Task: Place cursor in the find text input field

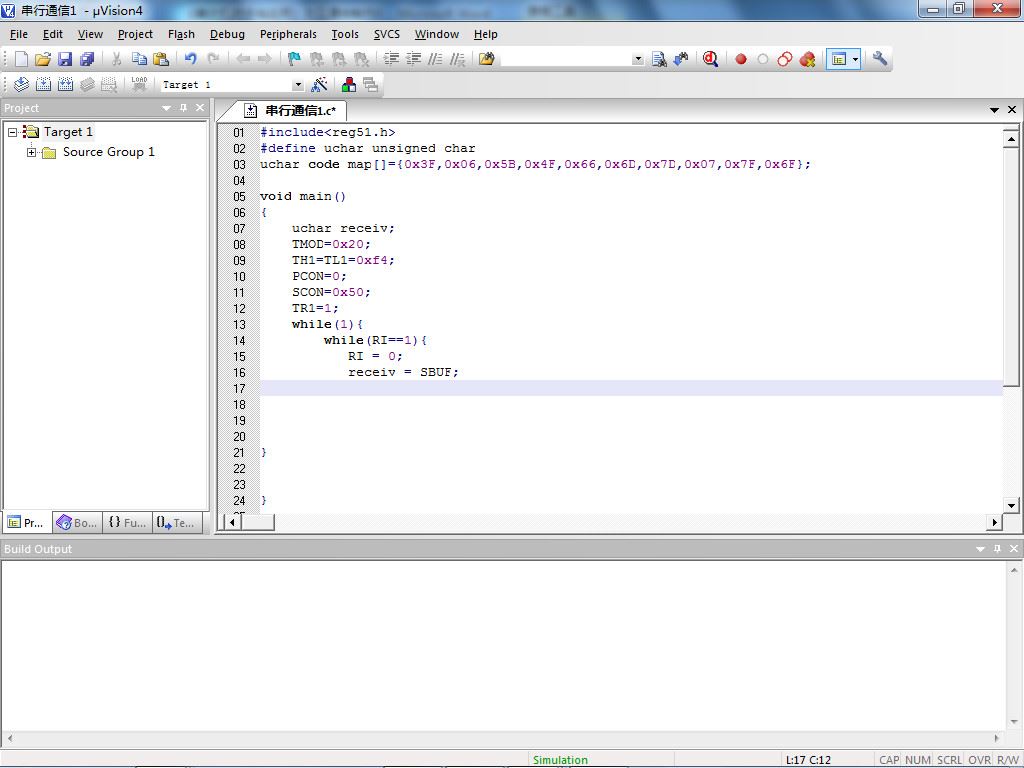Action: pos(566,59)
